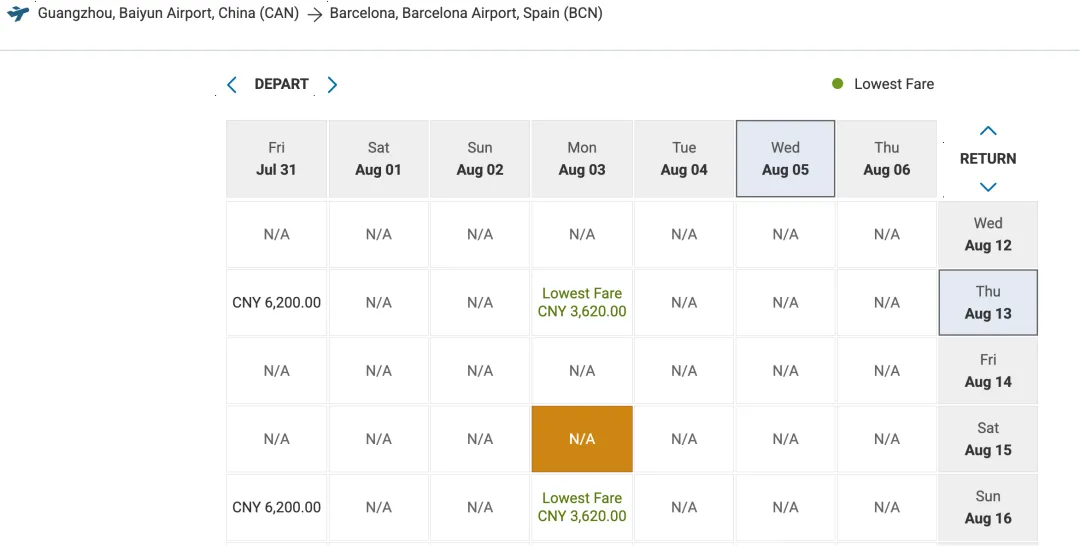Show earlier departure dates with left arrow

click(x=232, y=85)
